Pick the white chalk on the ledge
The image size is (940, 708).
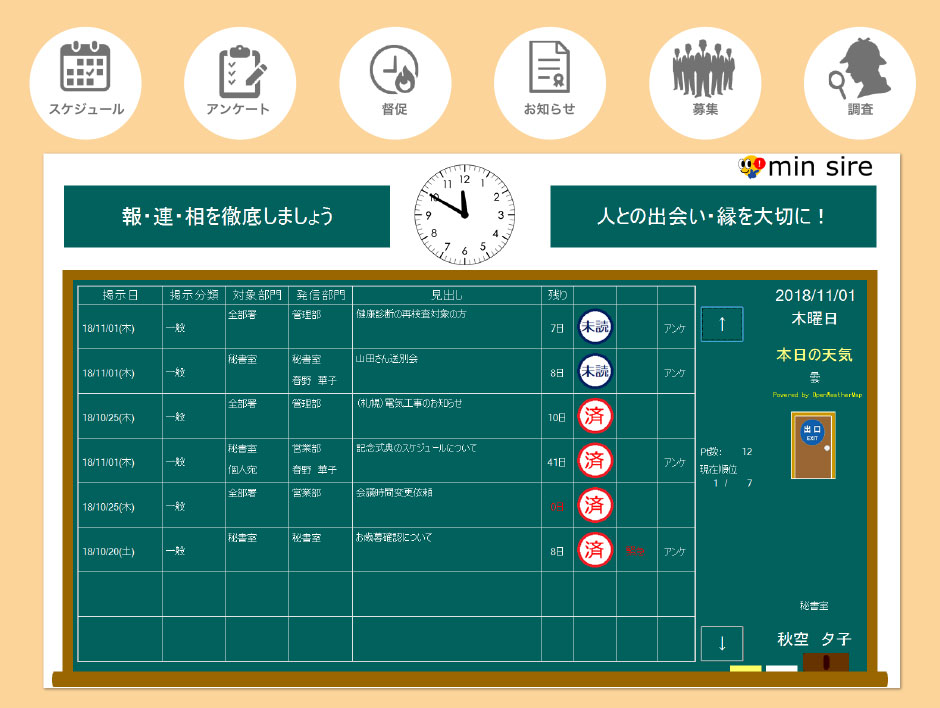(782, 668)
